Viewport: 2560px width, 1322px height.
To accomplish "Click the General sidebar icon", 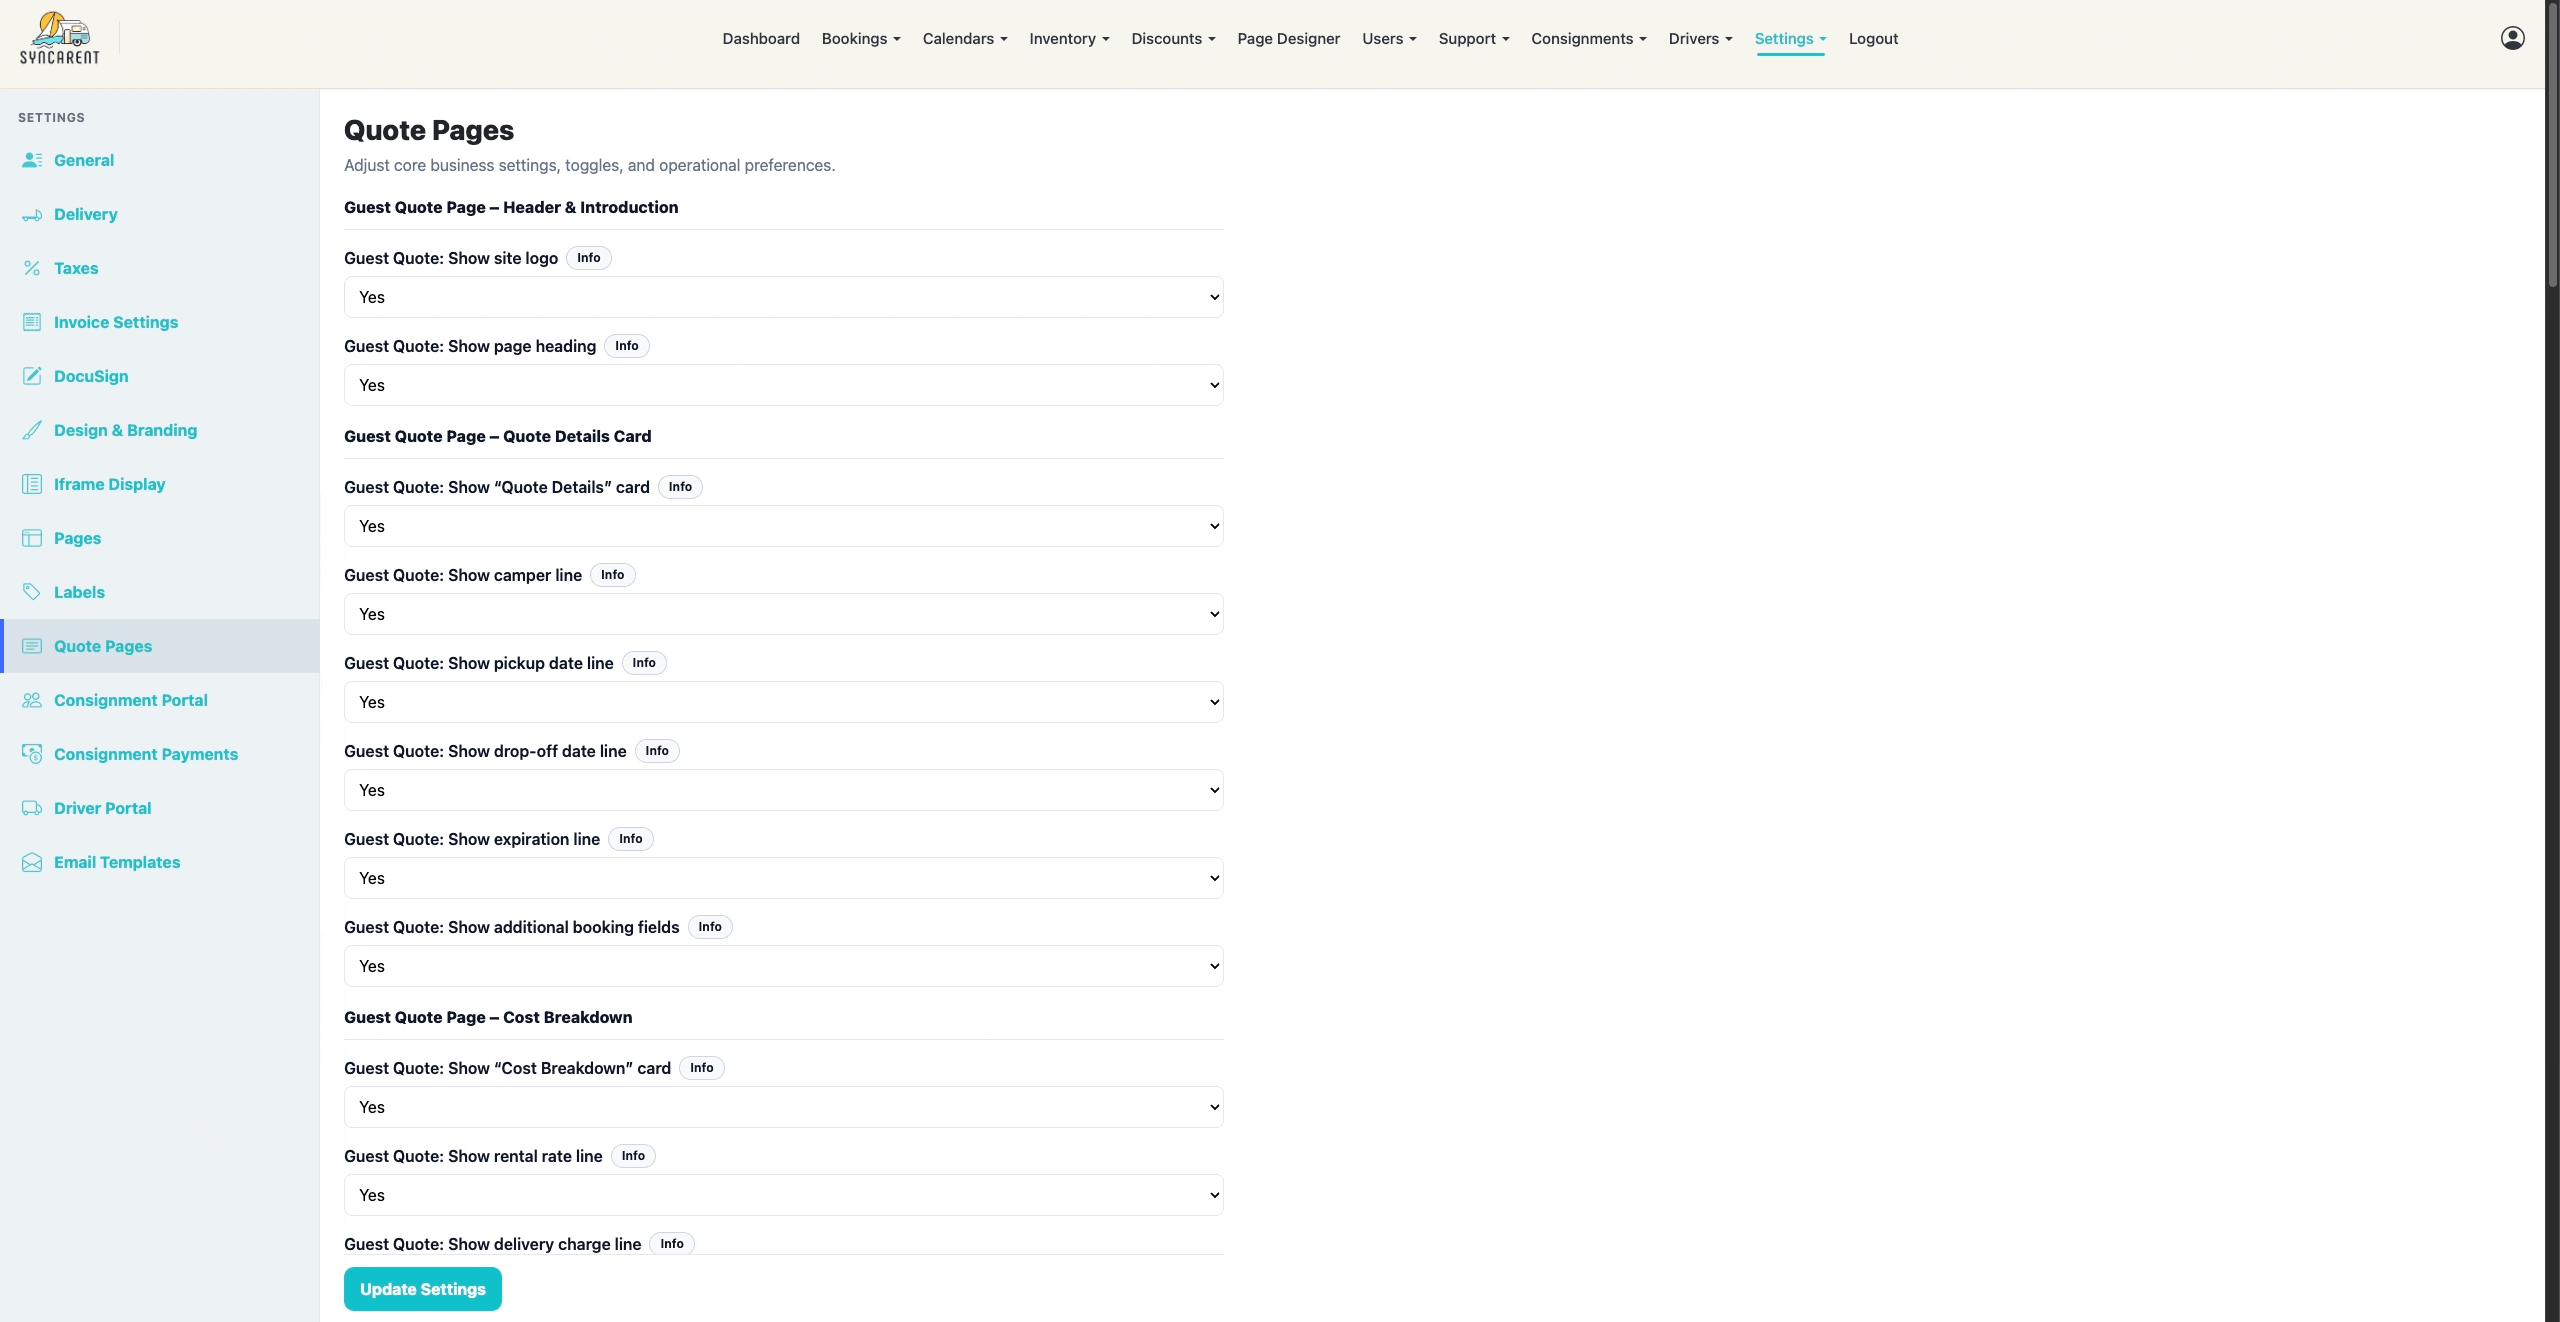I will pyautogui.click(x=32, y=160).
